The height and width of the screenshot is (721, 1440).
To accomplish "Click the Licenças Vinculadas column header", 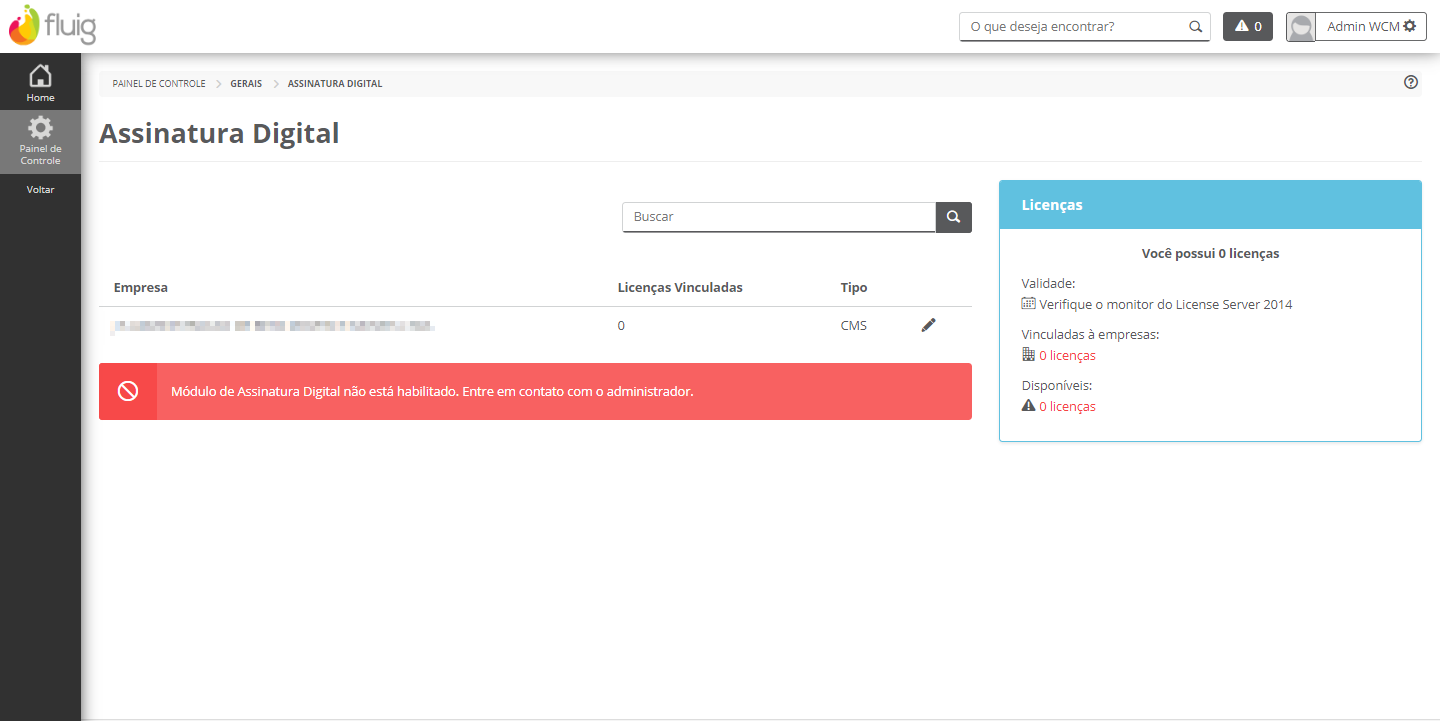I will (680, 288).
